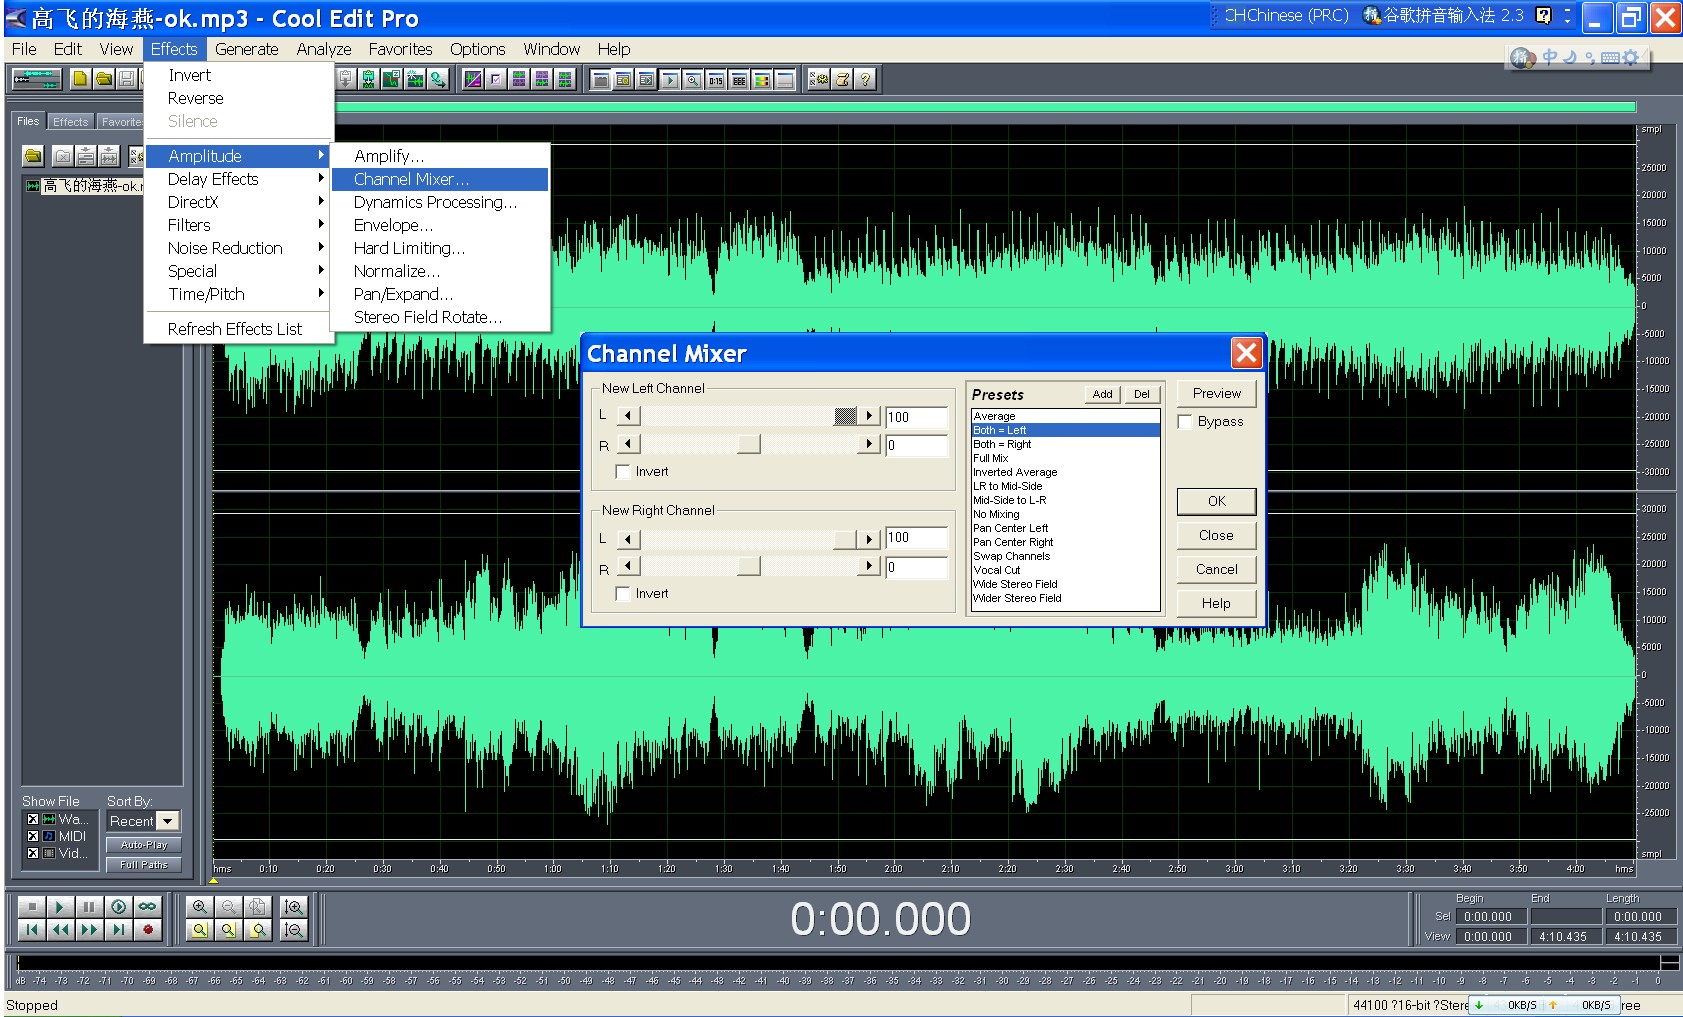Expand the Noise Reduction submenu
This screenshot has width=1683, height=1017.
238,248
